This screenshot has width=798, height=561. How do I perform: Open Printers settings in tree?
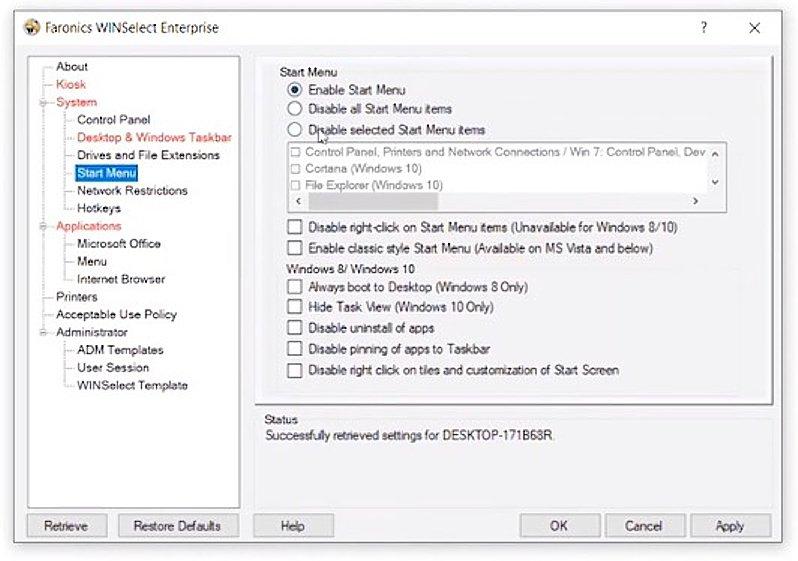pyautogui.click(x=76, y=297)
